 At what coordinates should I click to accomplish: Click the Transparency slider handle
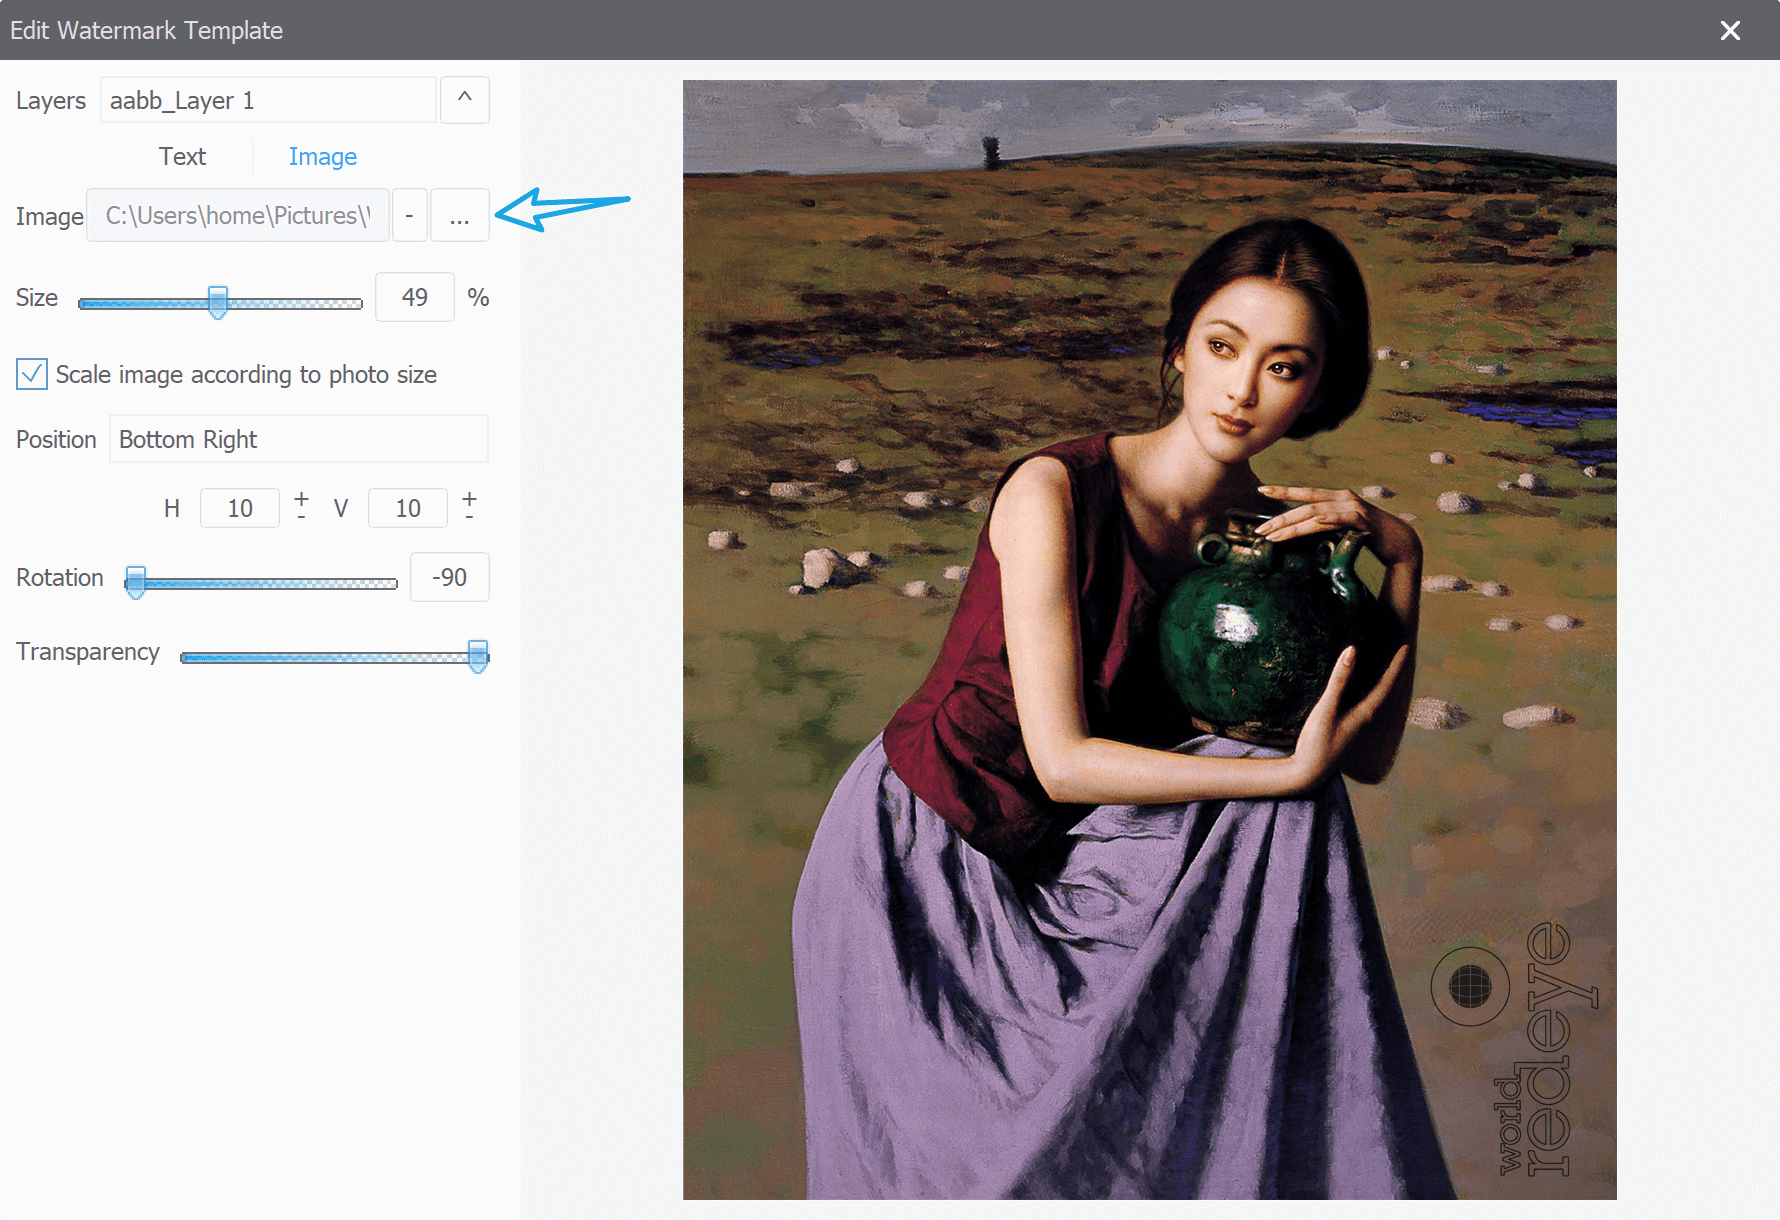478,656
